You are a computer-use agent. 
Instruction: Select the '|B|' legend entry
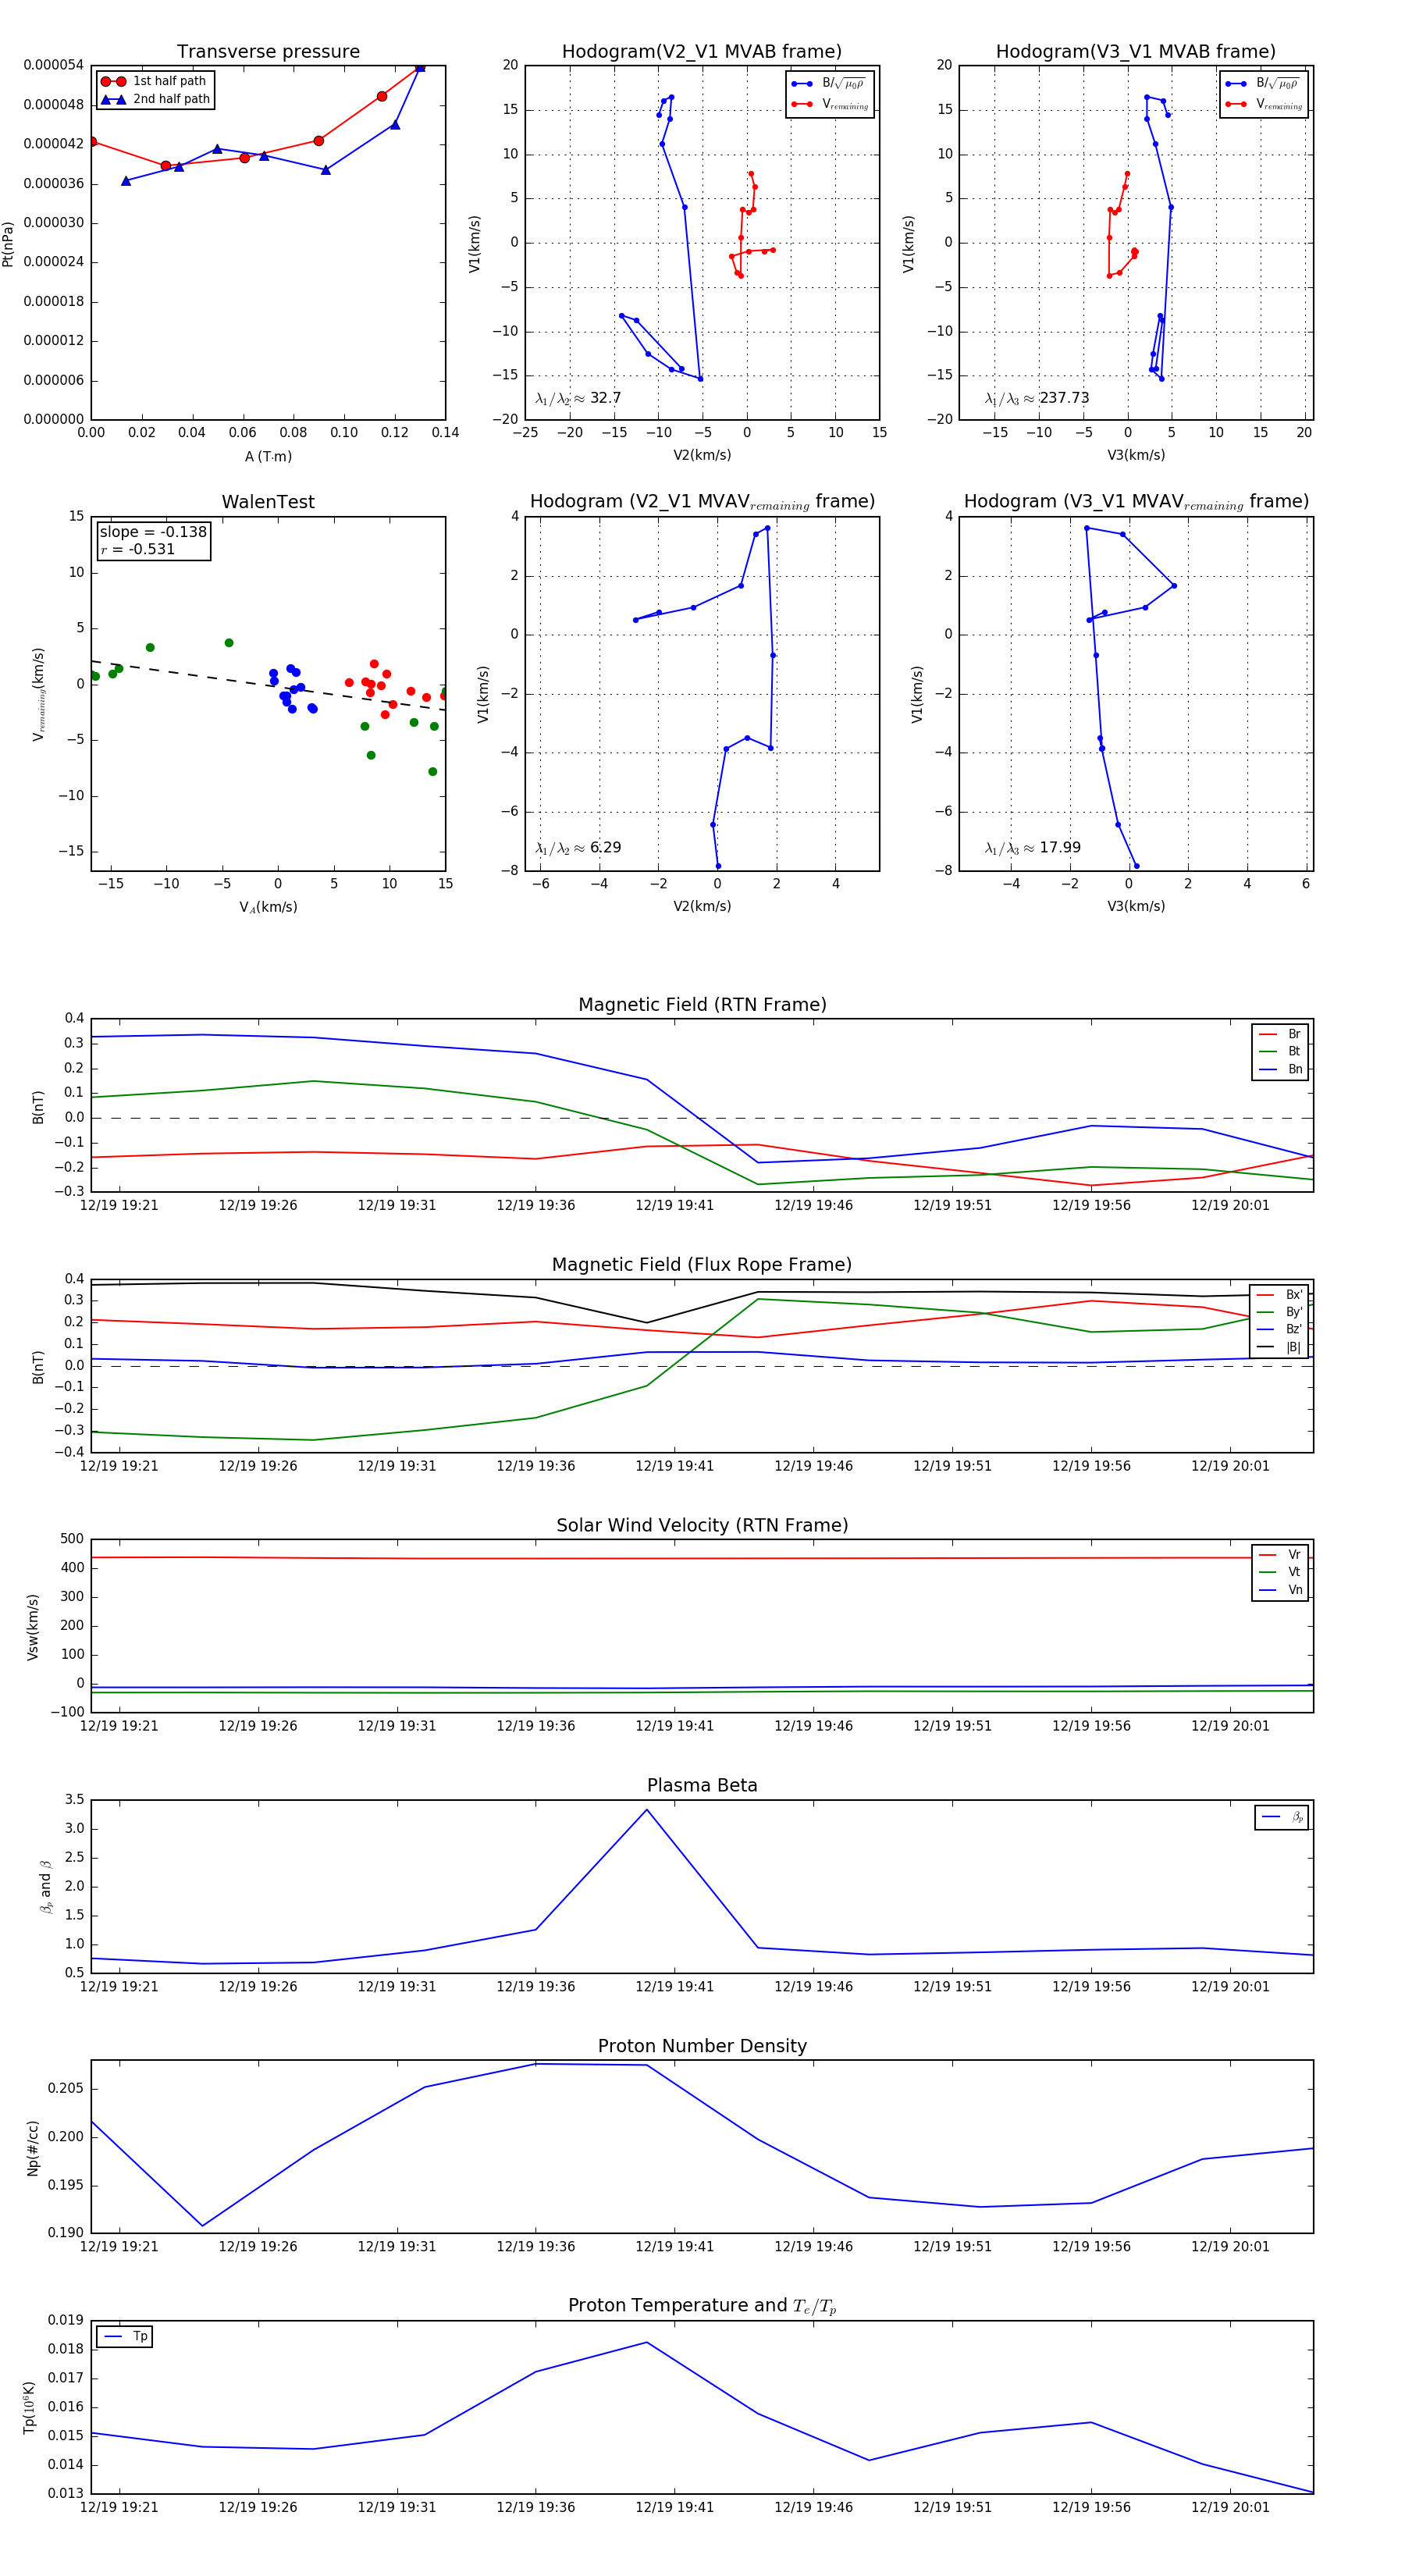tap(1280, 1347)
